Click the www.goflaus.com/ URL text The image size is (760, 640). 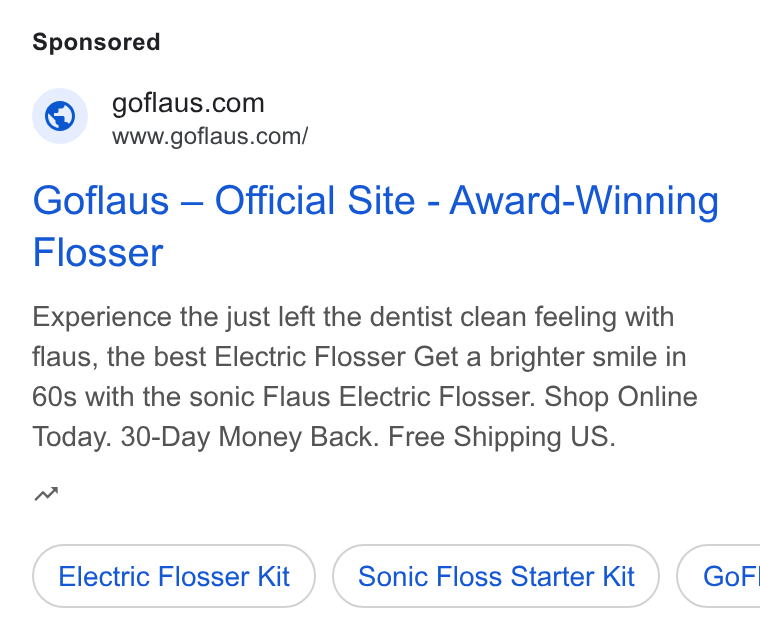pyautogui.click(x=210, y=136)
